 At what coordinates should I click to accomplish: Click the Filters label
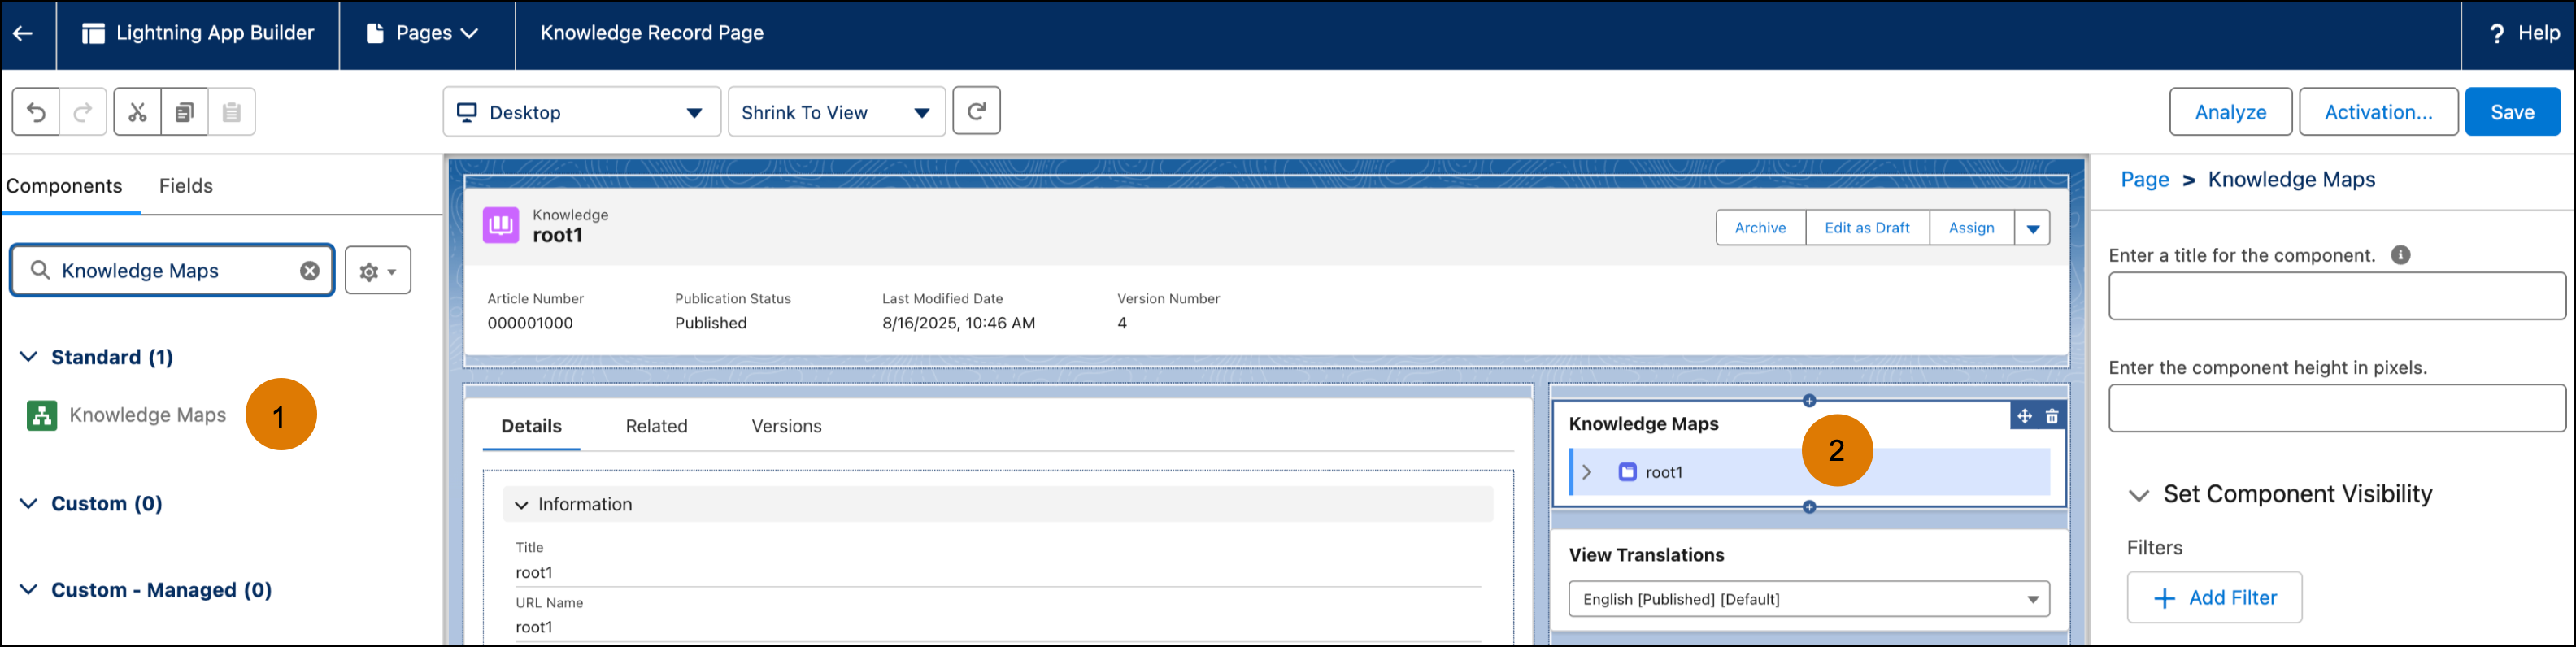tap(2154, 548)
